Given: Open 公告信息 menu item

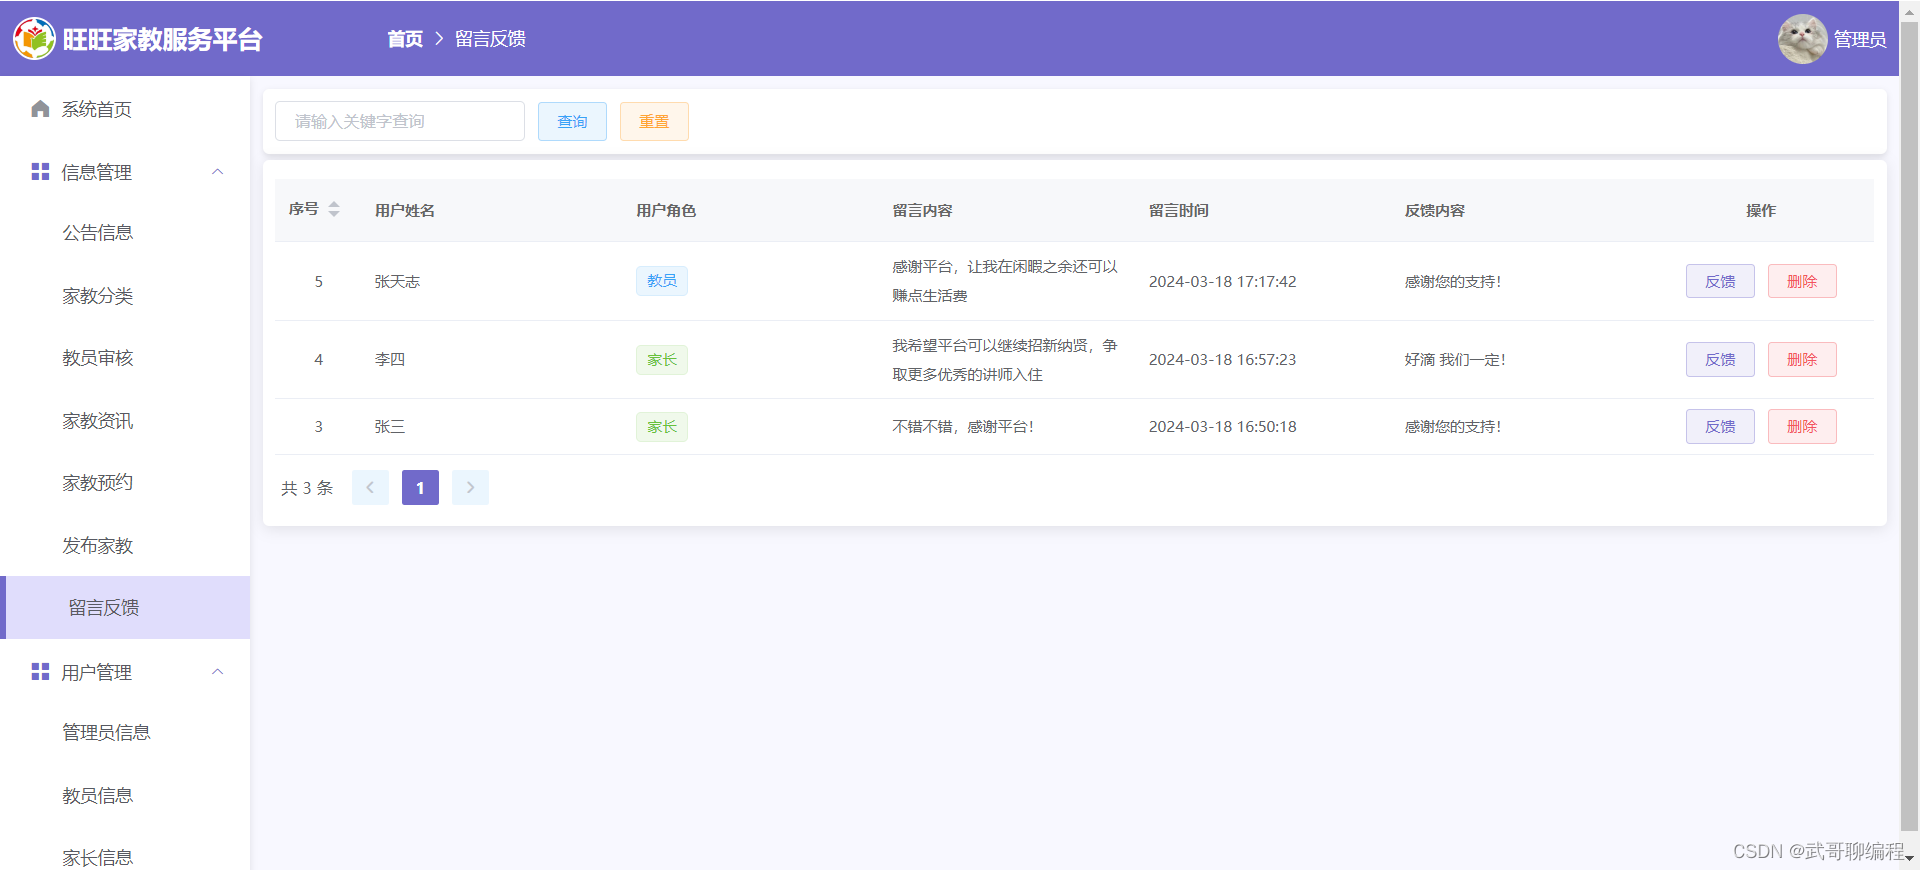Looking at the screenshot, I should click(x=125, y=233).
